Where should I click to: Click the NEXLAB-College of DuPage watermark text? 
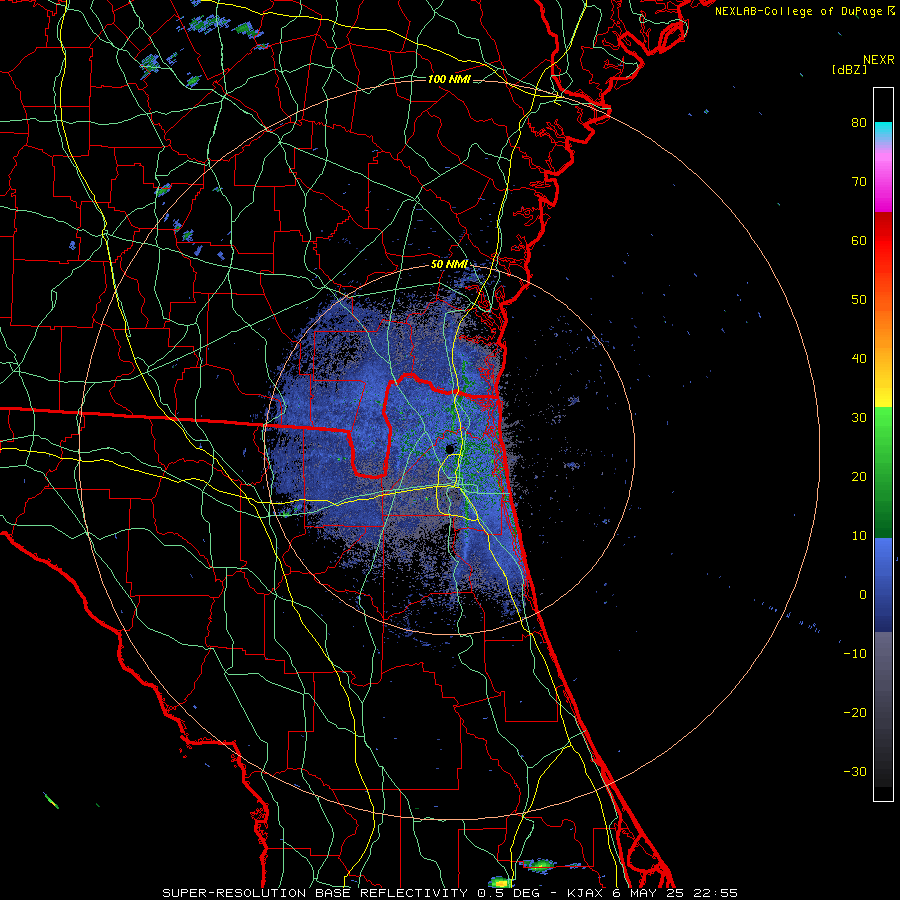pyautogui.click(x=805, y=11)
